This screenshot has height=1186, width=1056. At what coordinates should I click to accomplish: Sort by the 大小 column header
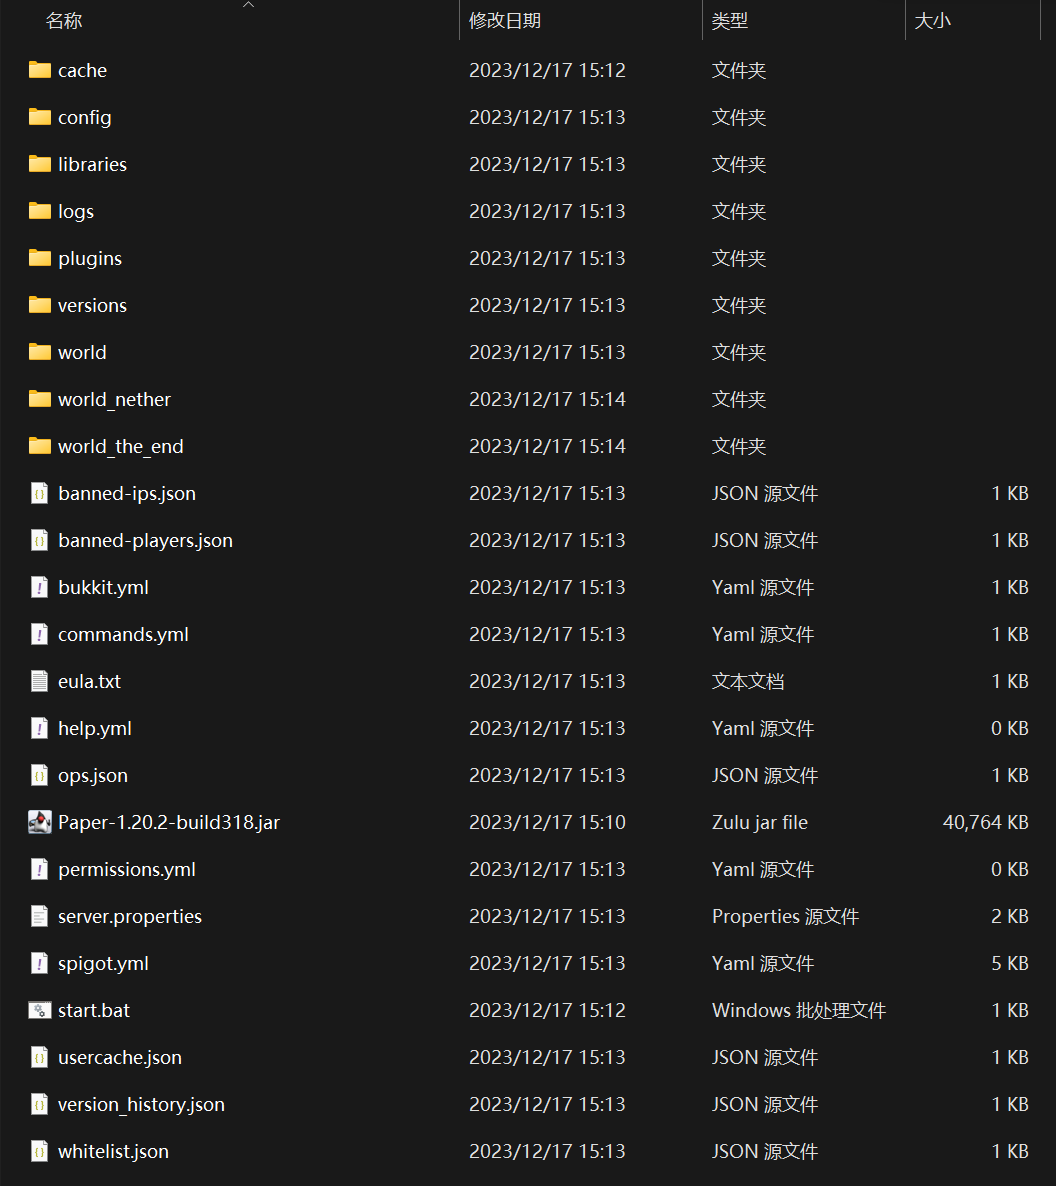pos(932,21)
